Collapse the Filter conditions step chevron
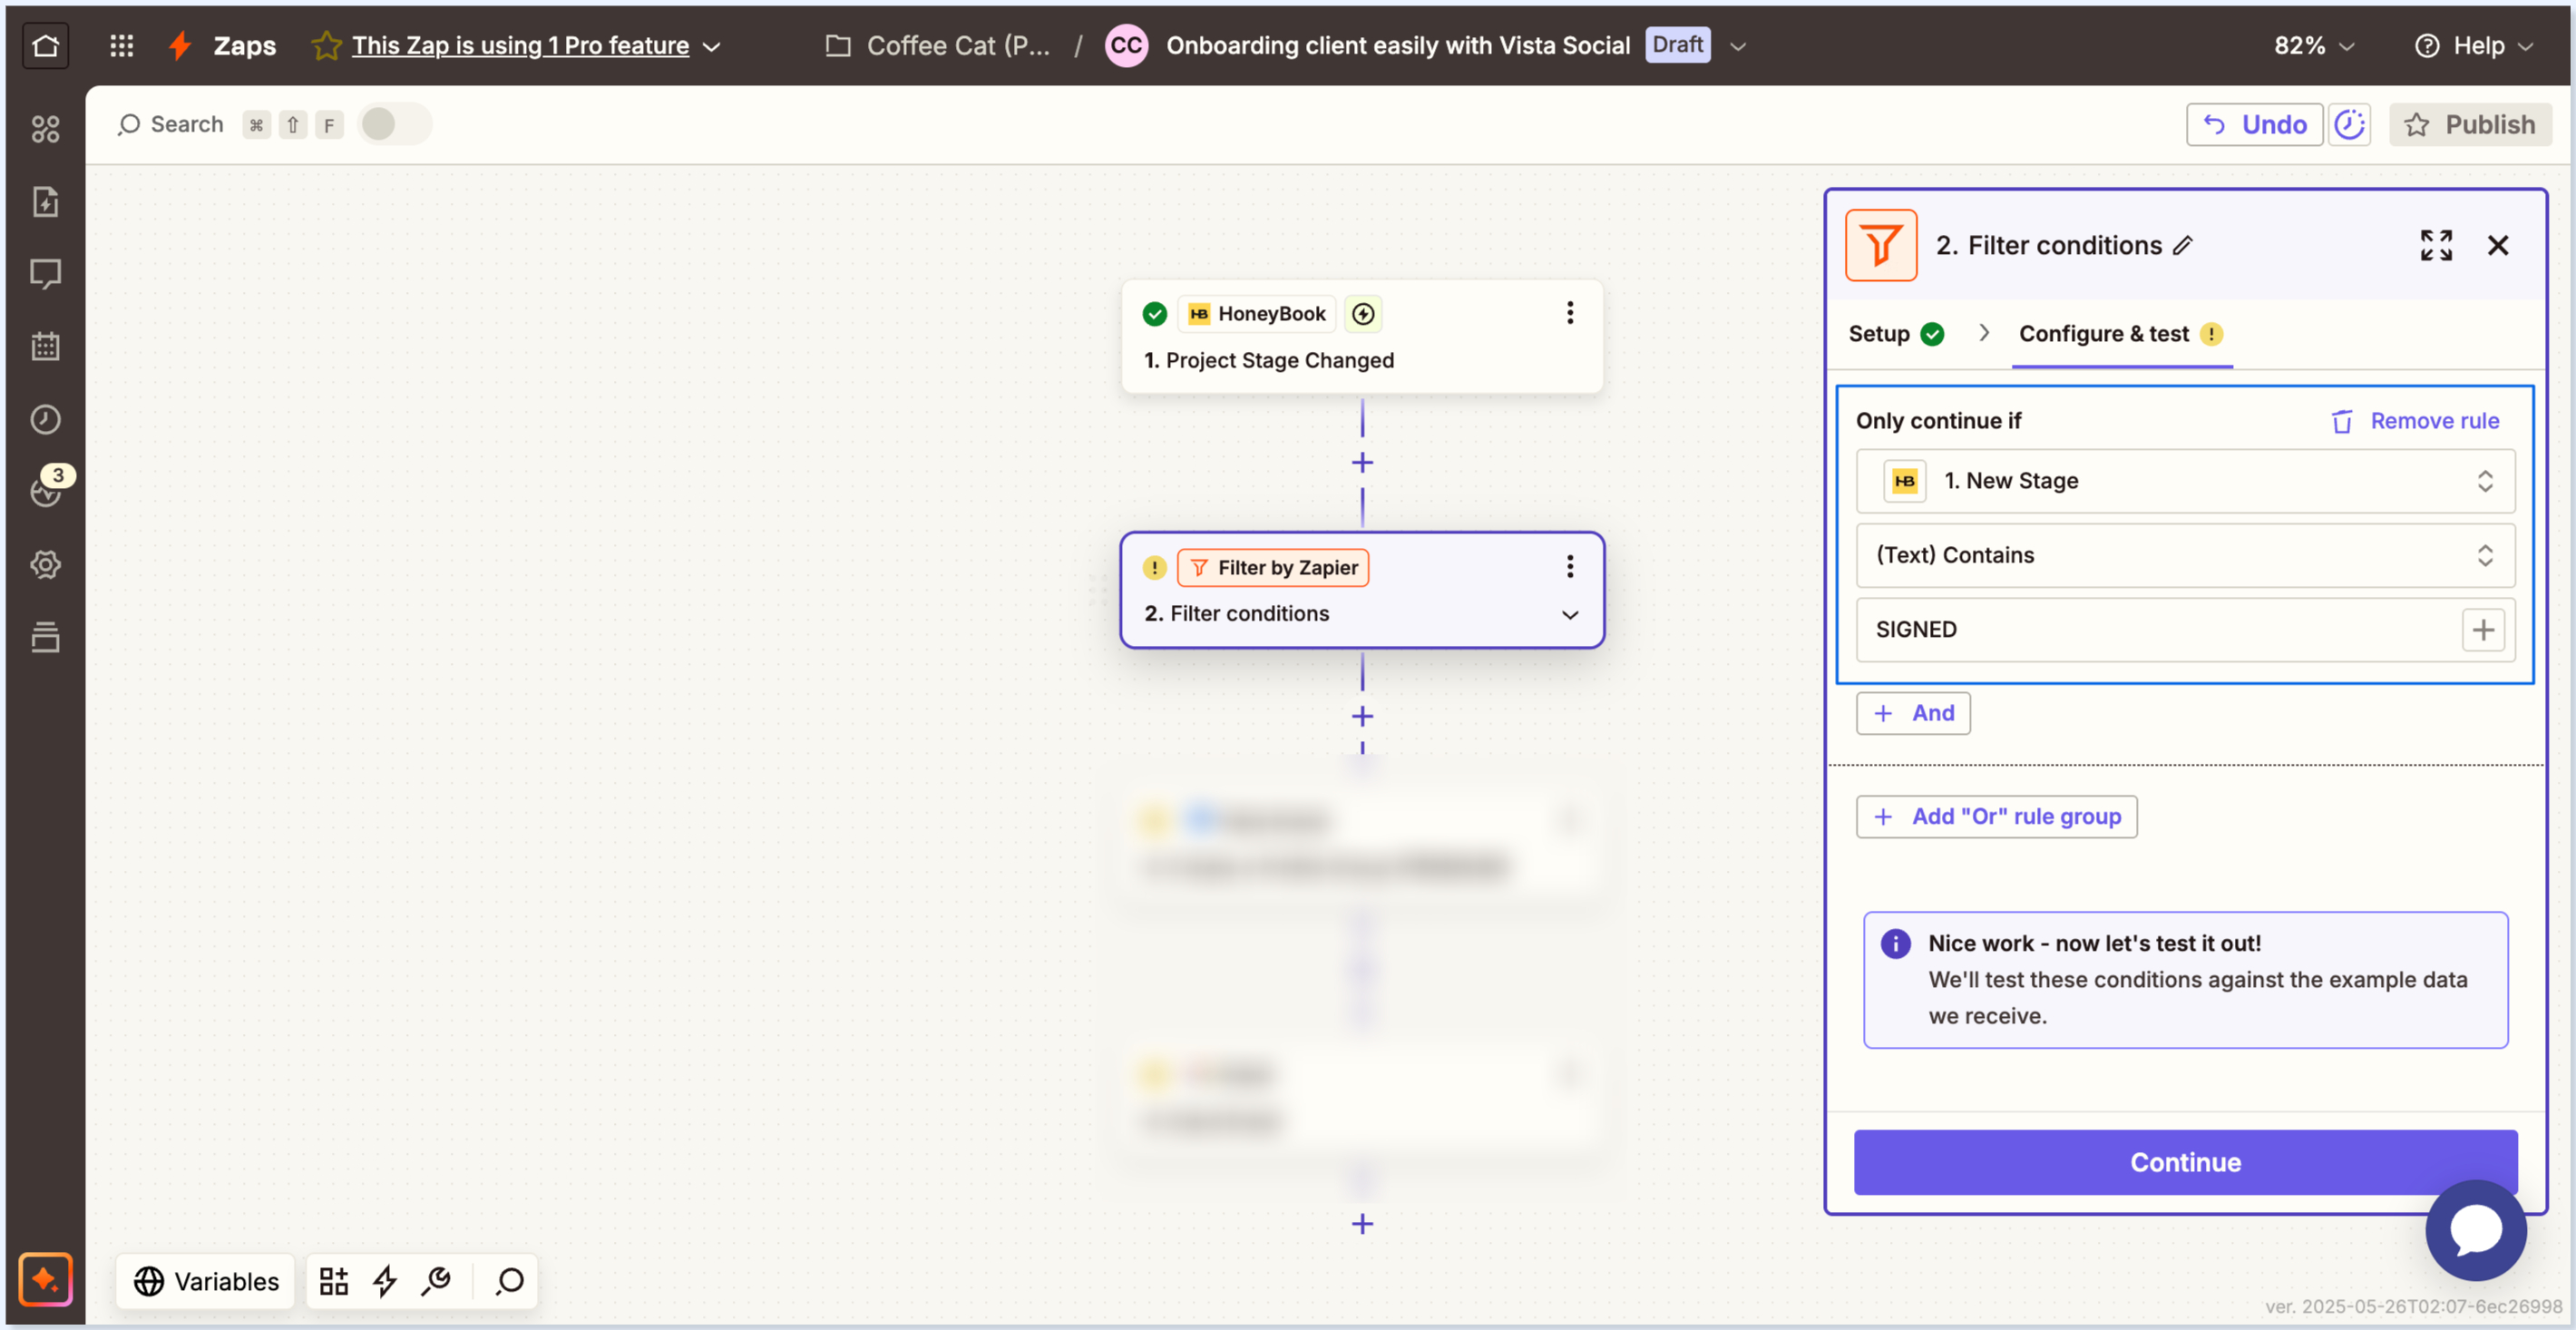Viewport: 2576px width, 1330px height. tap(1570, 614)
